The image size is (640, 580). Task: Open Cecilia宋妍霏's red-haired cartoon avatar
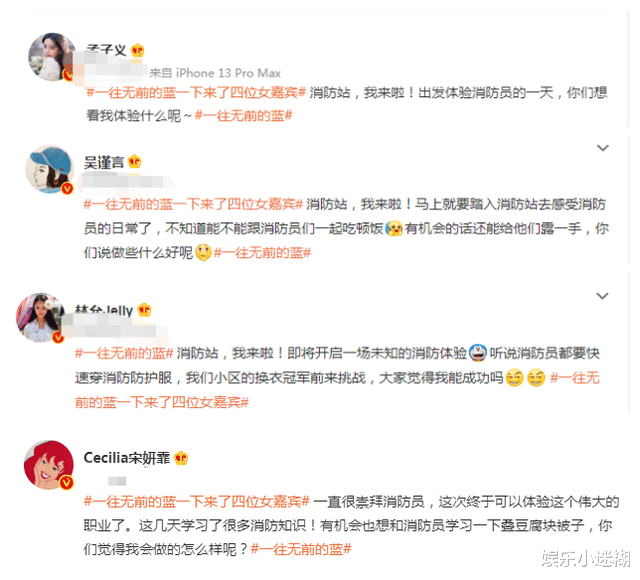[x=49, y=465]
